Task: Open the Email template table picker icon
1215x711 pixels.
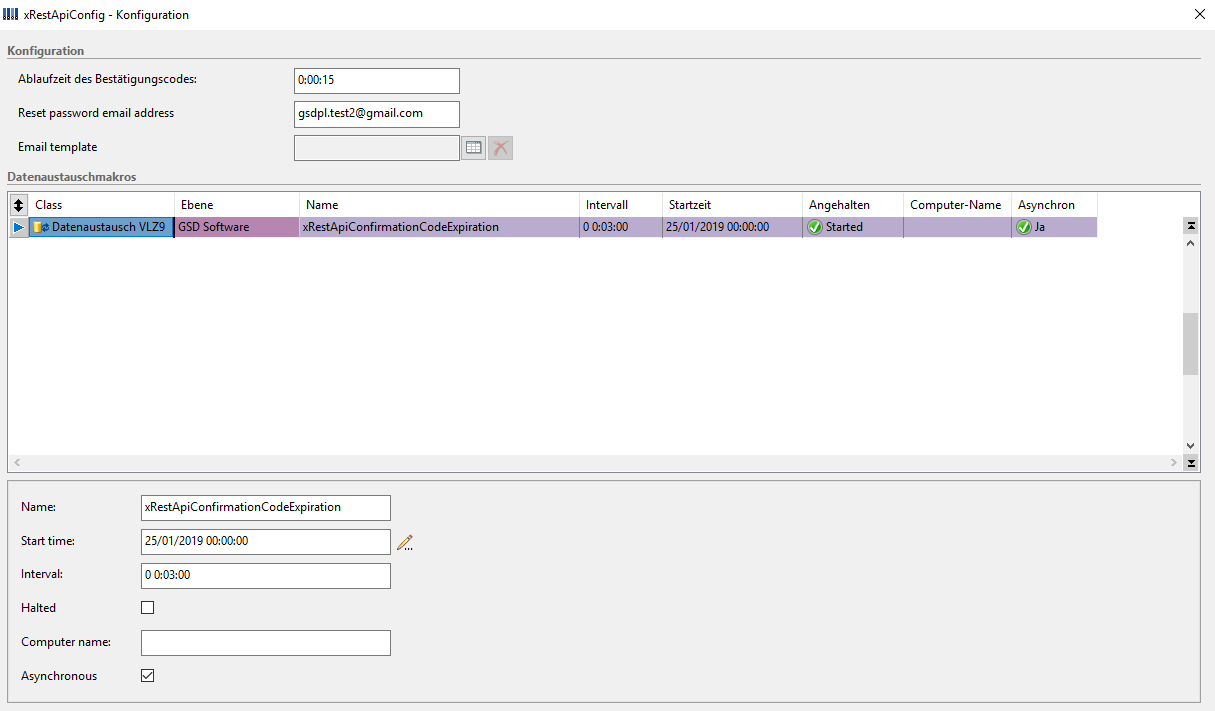Action: click(474, 148)
